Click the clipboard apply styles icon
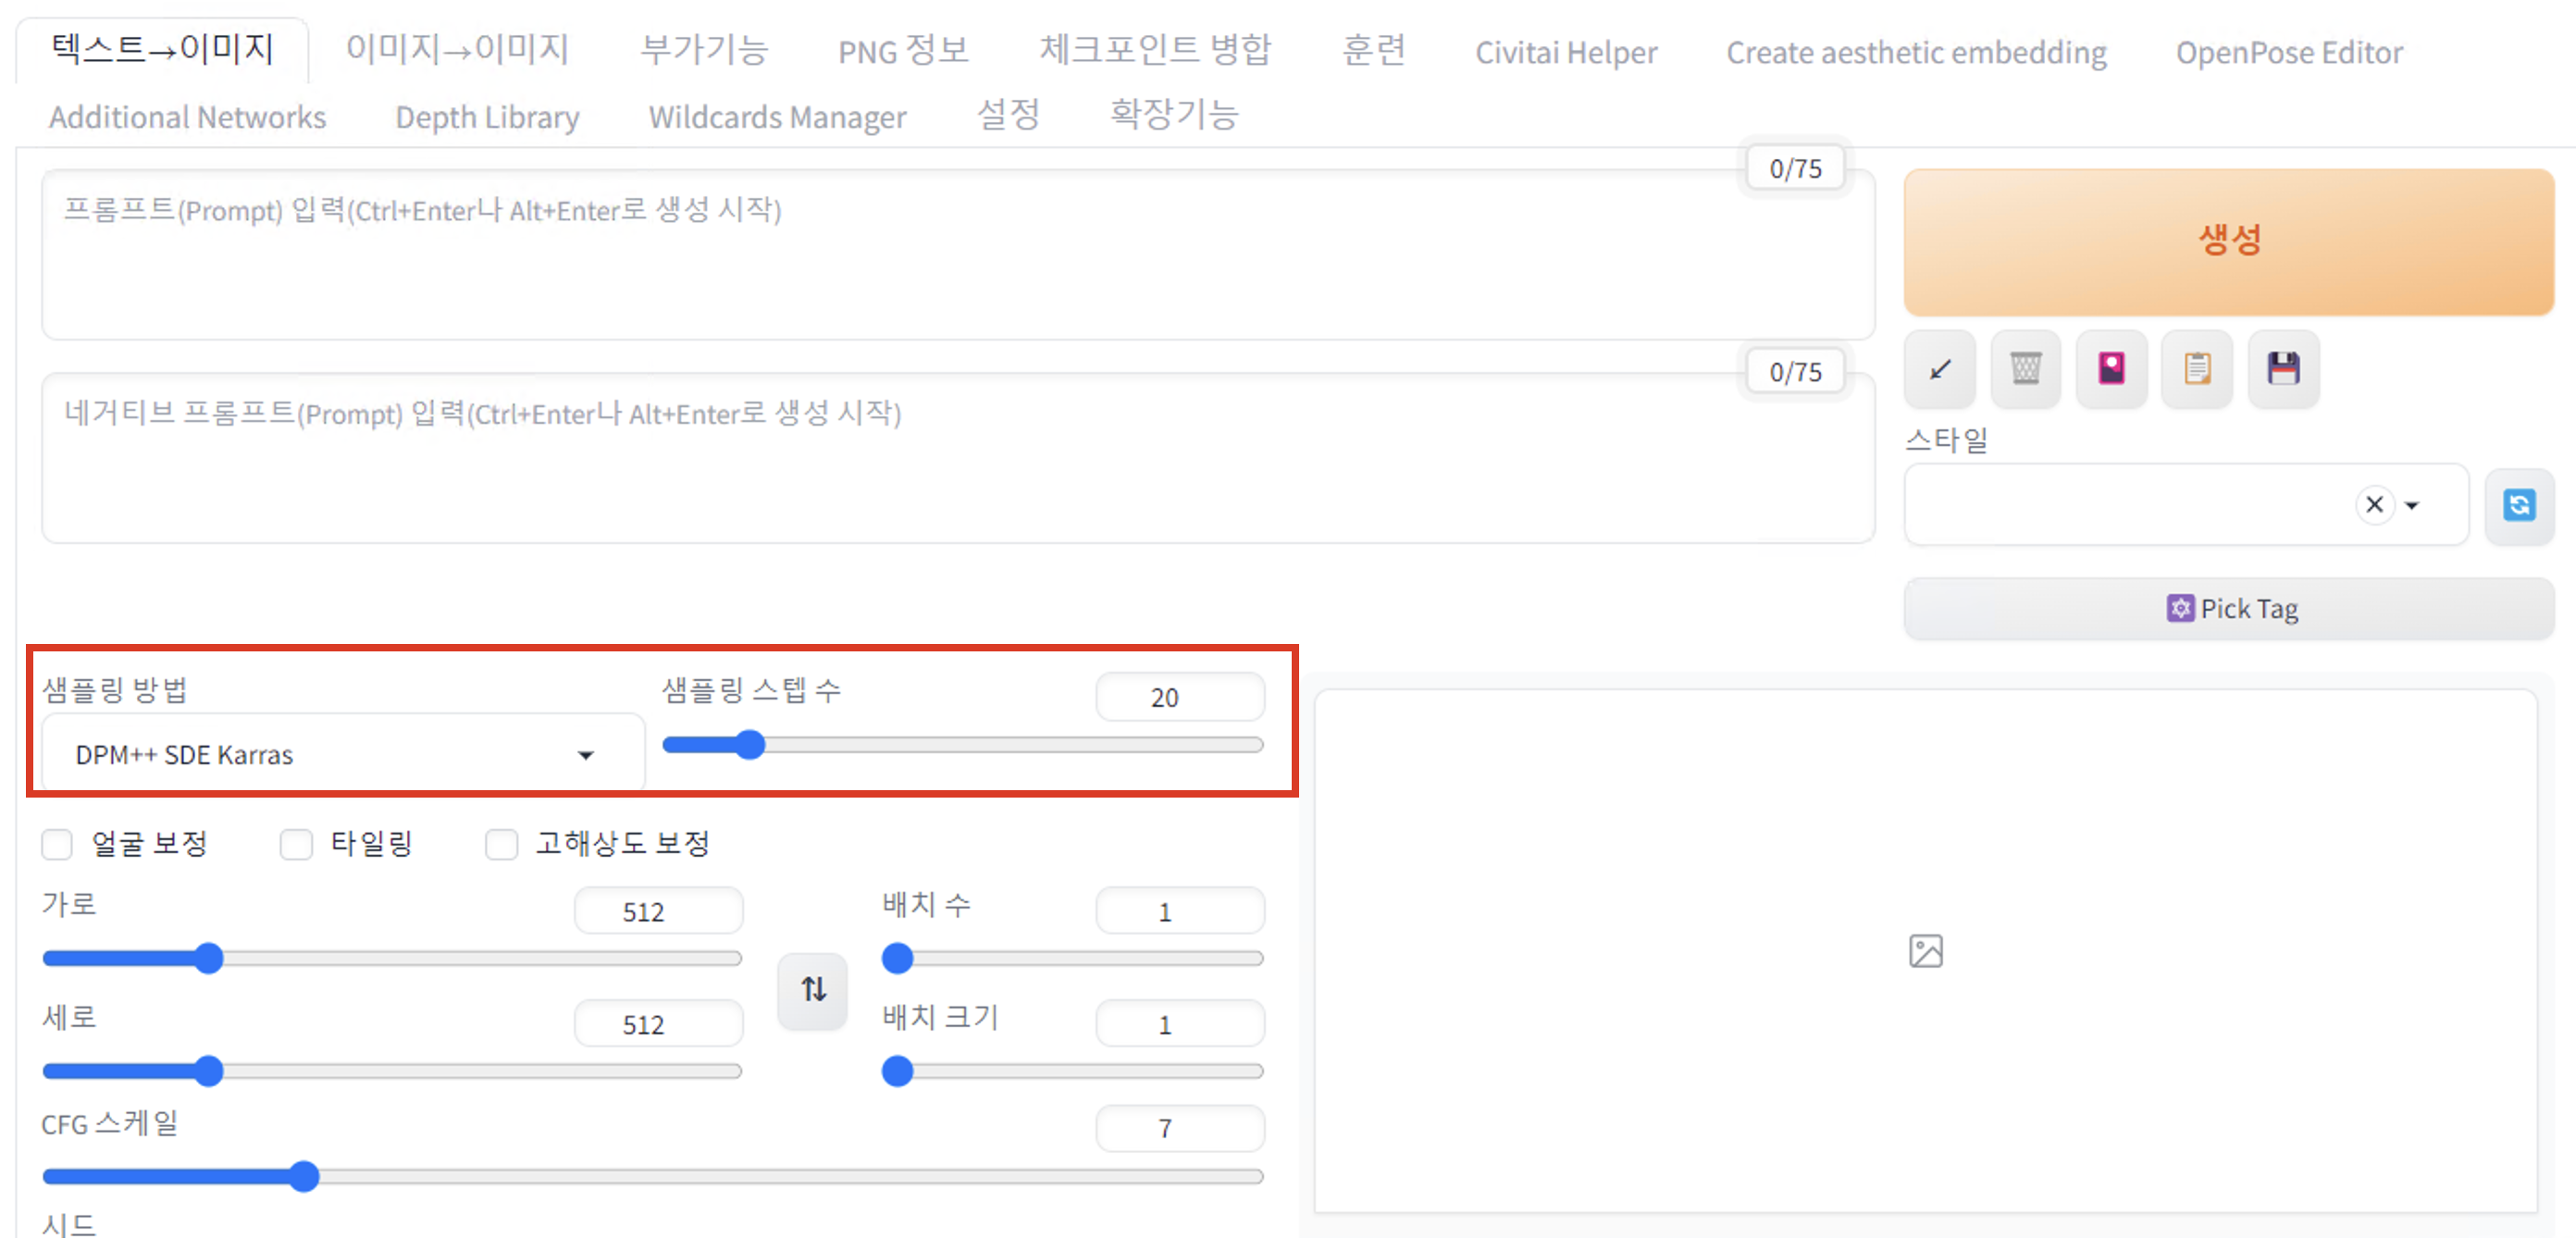 point(2197,369)
